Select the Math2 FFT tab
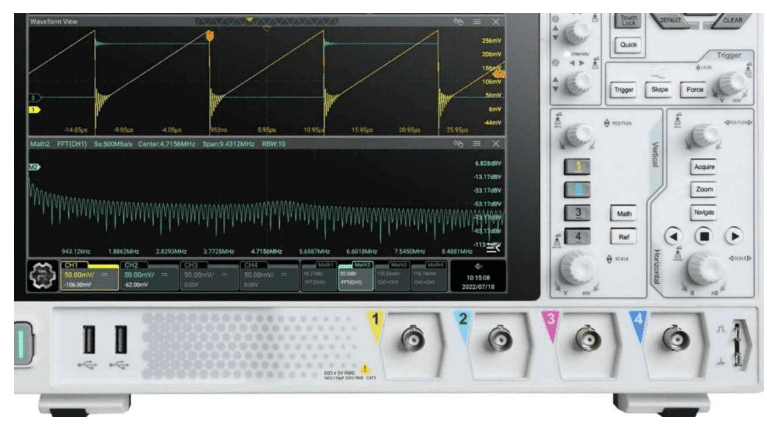The image size is (767, 427). (356, 276)
